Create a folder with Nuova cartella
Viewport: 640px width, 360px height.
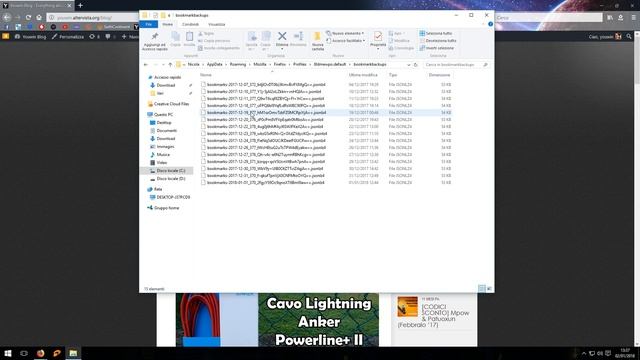(x=318, y=41)
